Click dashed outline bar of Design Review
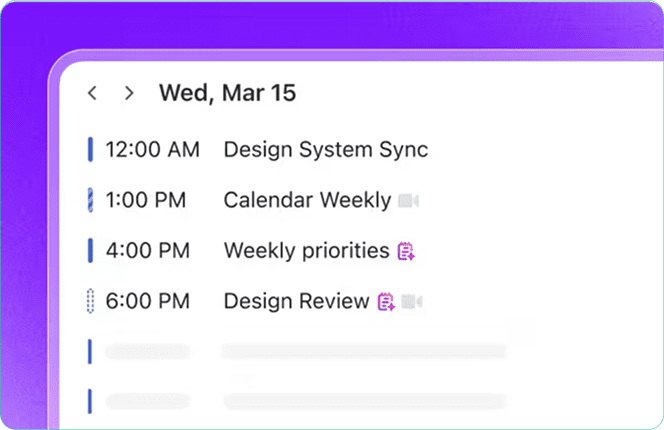 pyautogui.click(x=90, y=301)
